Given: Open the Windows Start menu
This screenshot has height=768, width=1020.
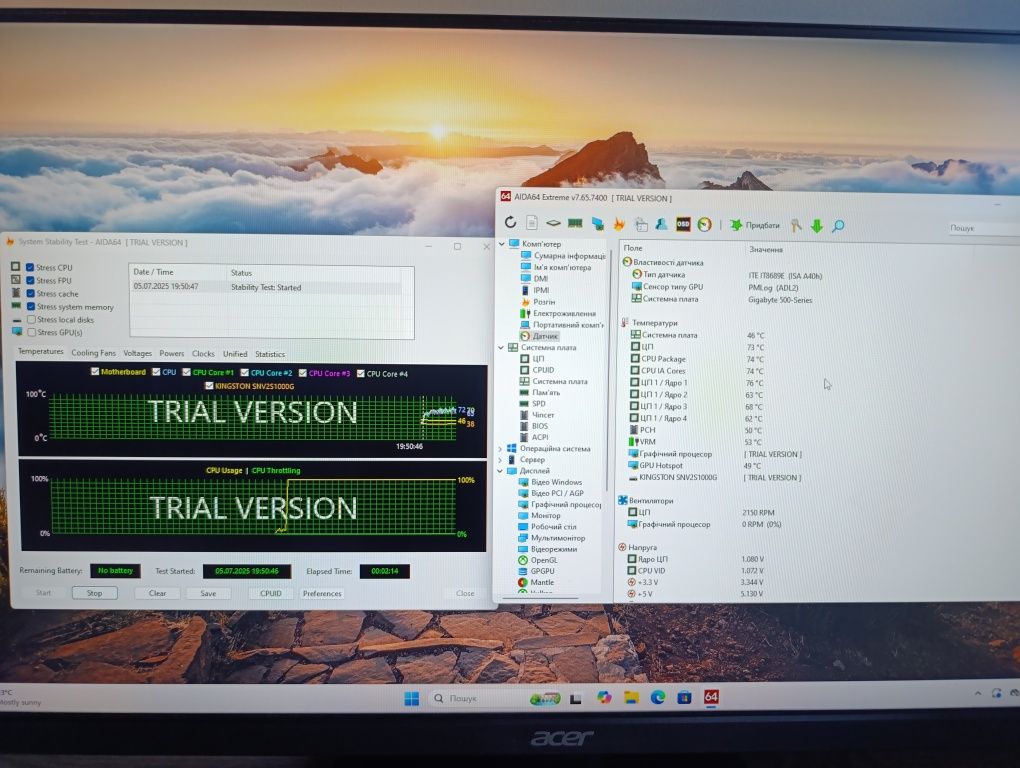Looking at the screenshot, I should [412, 698].
